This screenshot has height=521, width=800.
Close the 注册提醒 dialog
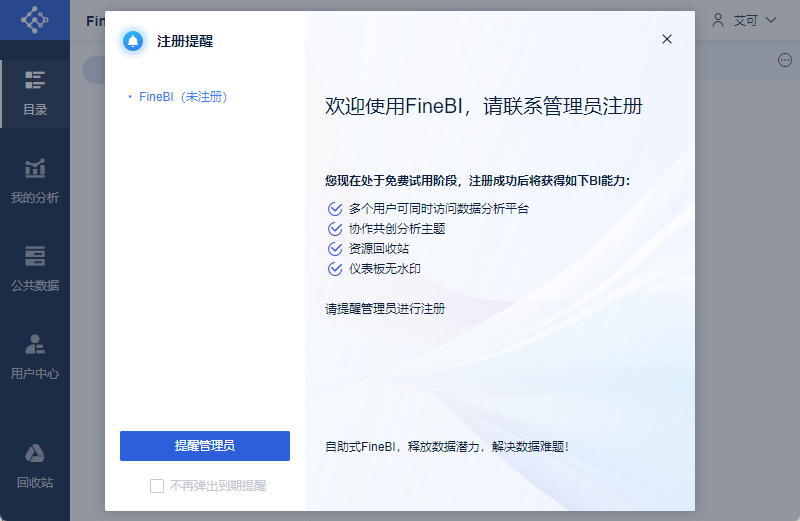[667, 39]
